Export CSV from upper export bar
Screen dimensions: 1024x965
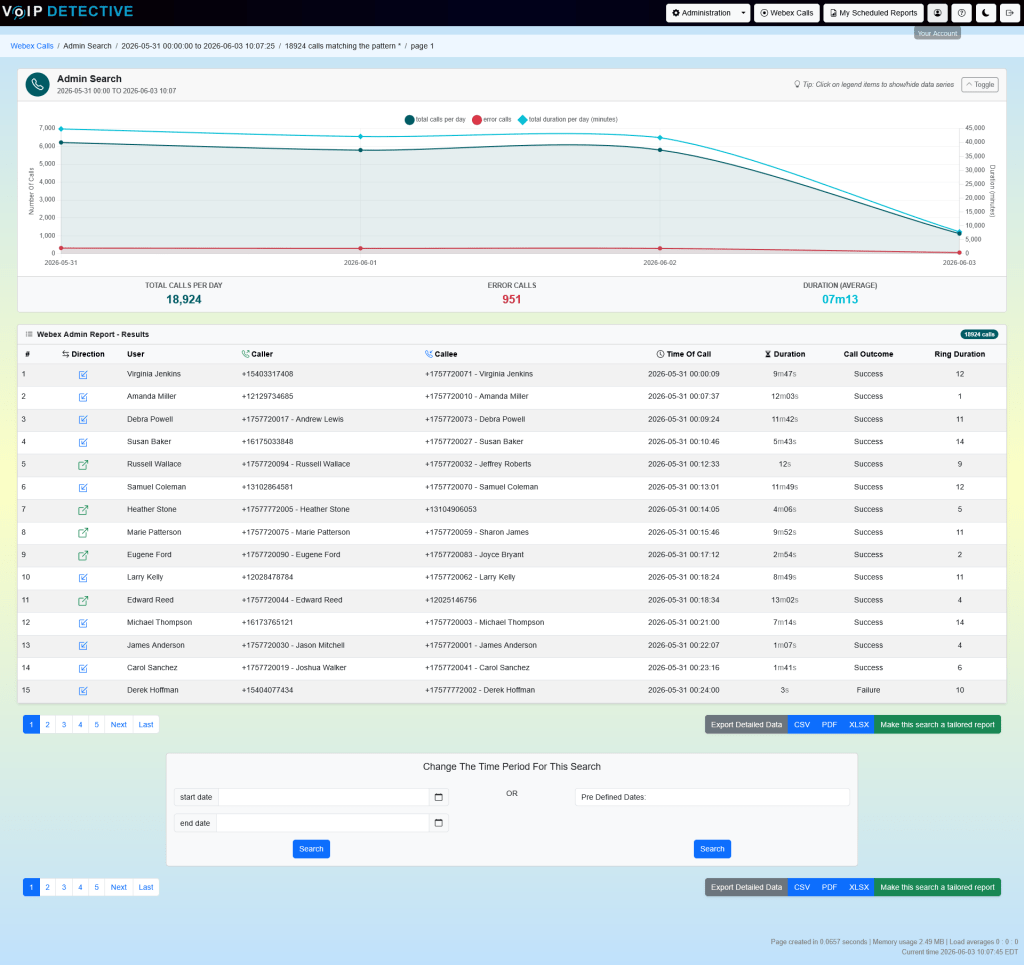coord(802,725)
